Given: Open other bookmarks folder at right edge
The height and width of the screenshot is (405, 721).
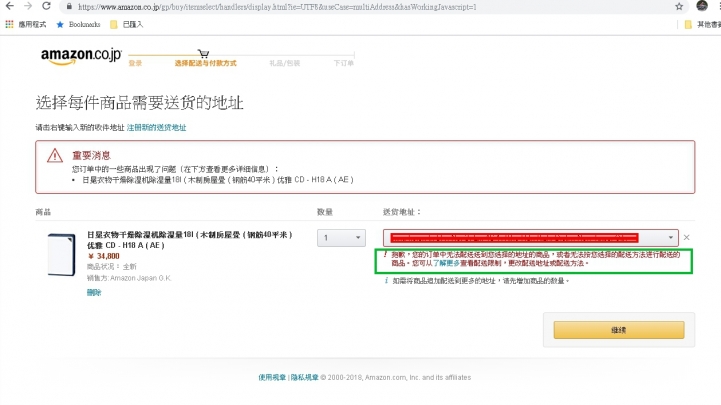Looking at the screenshot, I should pos(703,24).
